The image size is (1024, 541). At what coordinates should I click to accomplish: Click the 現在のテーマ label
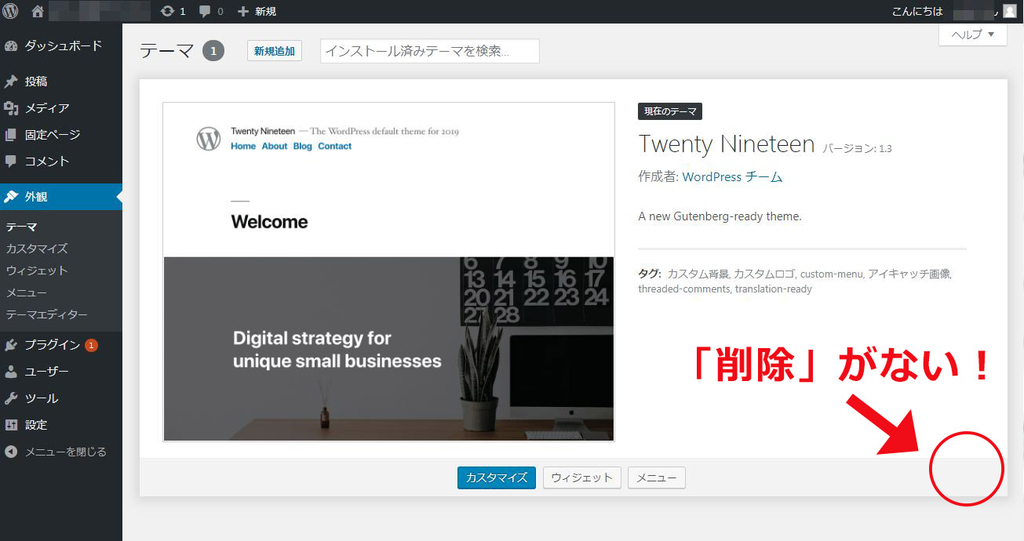[670, 112]
